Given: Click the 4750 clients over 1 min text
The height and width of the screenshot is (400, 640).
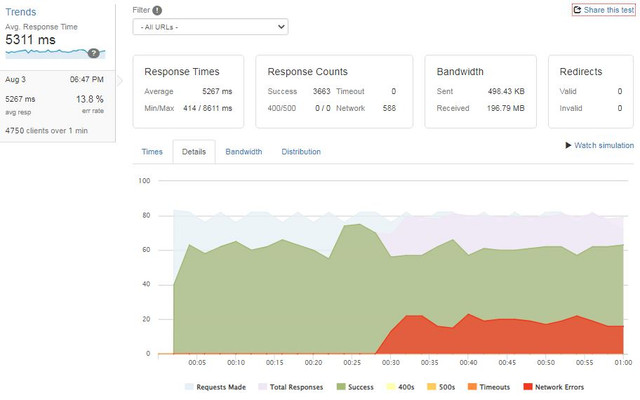Looking at the screenshot, I should pyautogui.click(x=47, y=131).
